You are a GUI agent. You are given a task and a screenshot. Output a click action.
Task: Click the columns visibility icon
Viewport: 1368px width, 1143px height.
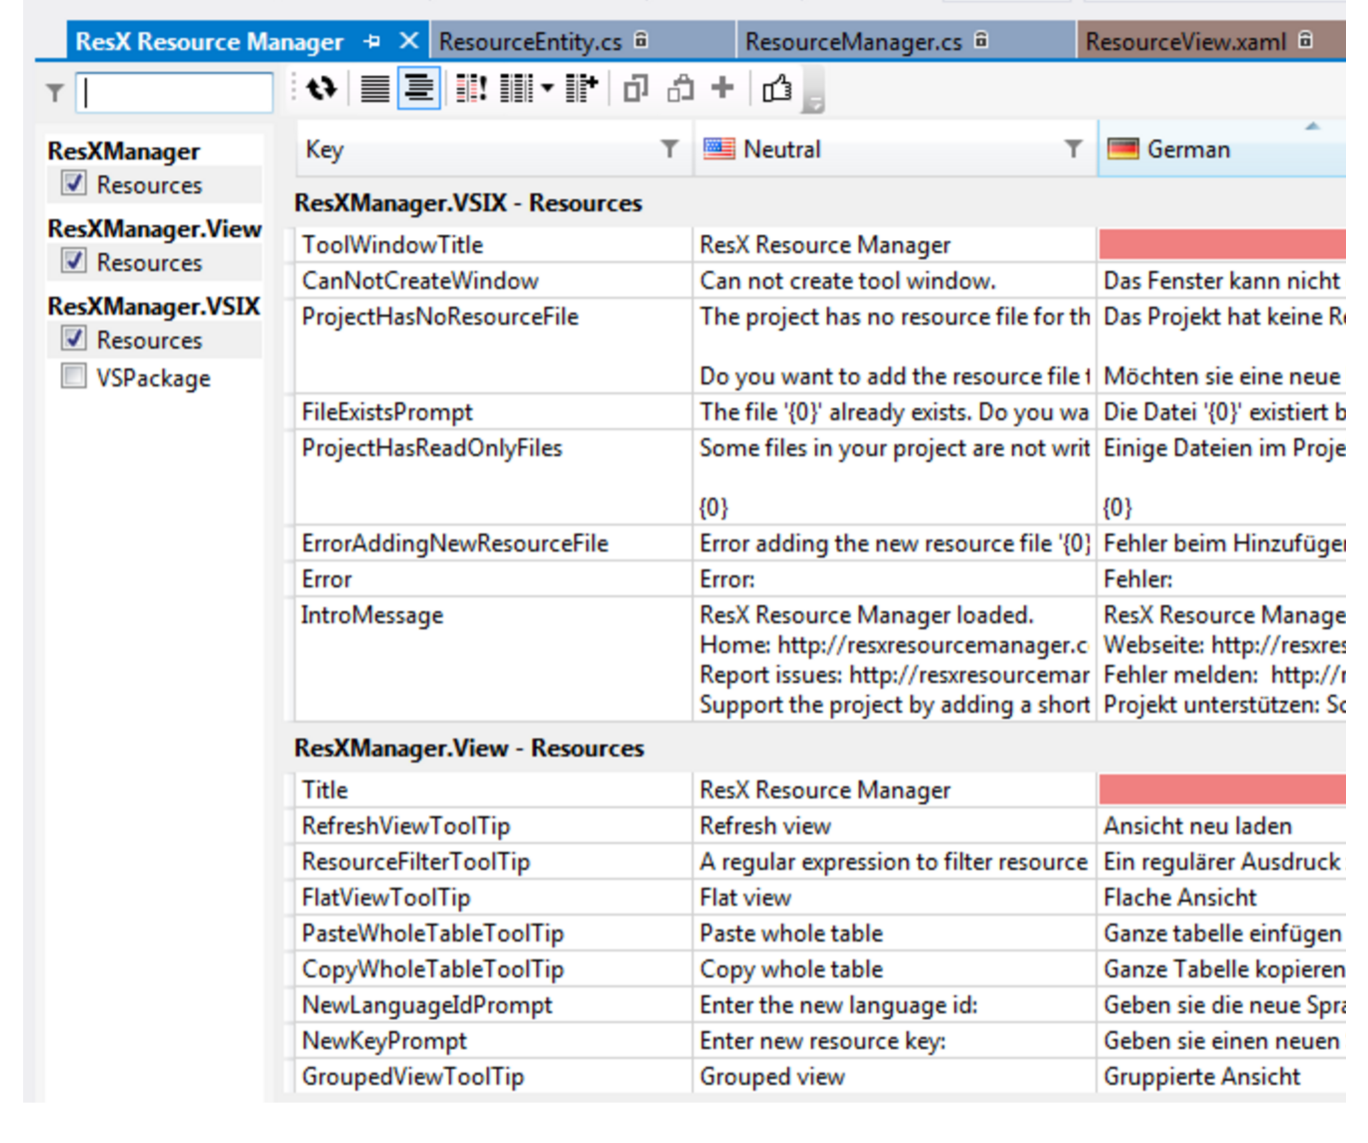tap(516, 89)
